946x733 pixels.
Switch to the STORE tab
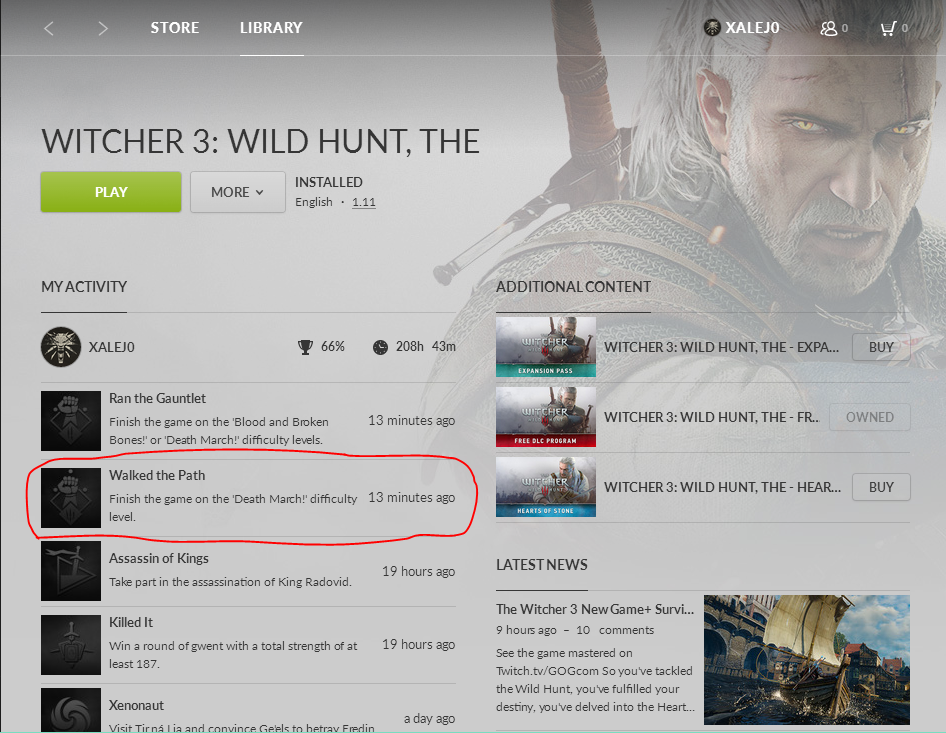pyautogui.click(x=175, y=28)
